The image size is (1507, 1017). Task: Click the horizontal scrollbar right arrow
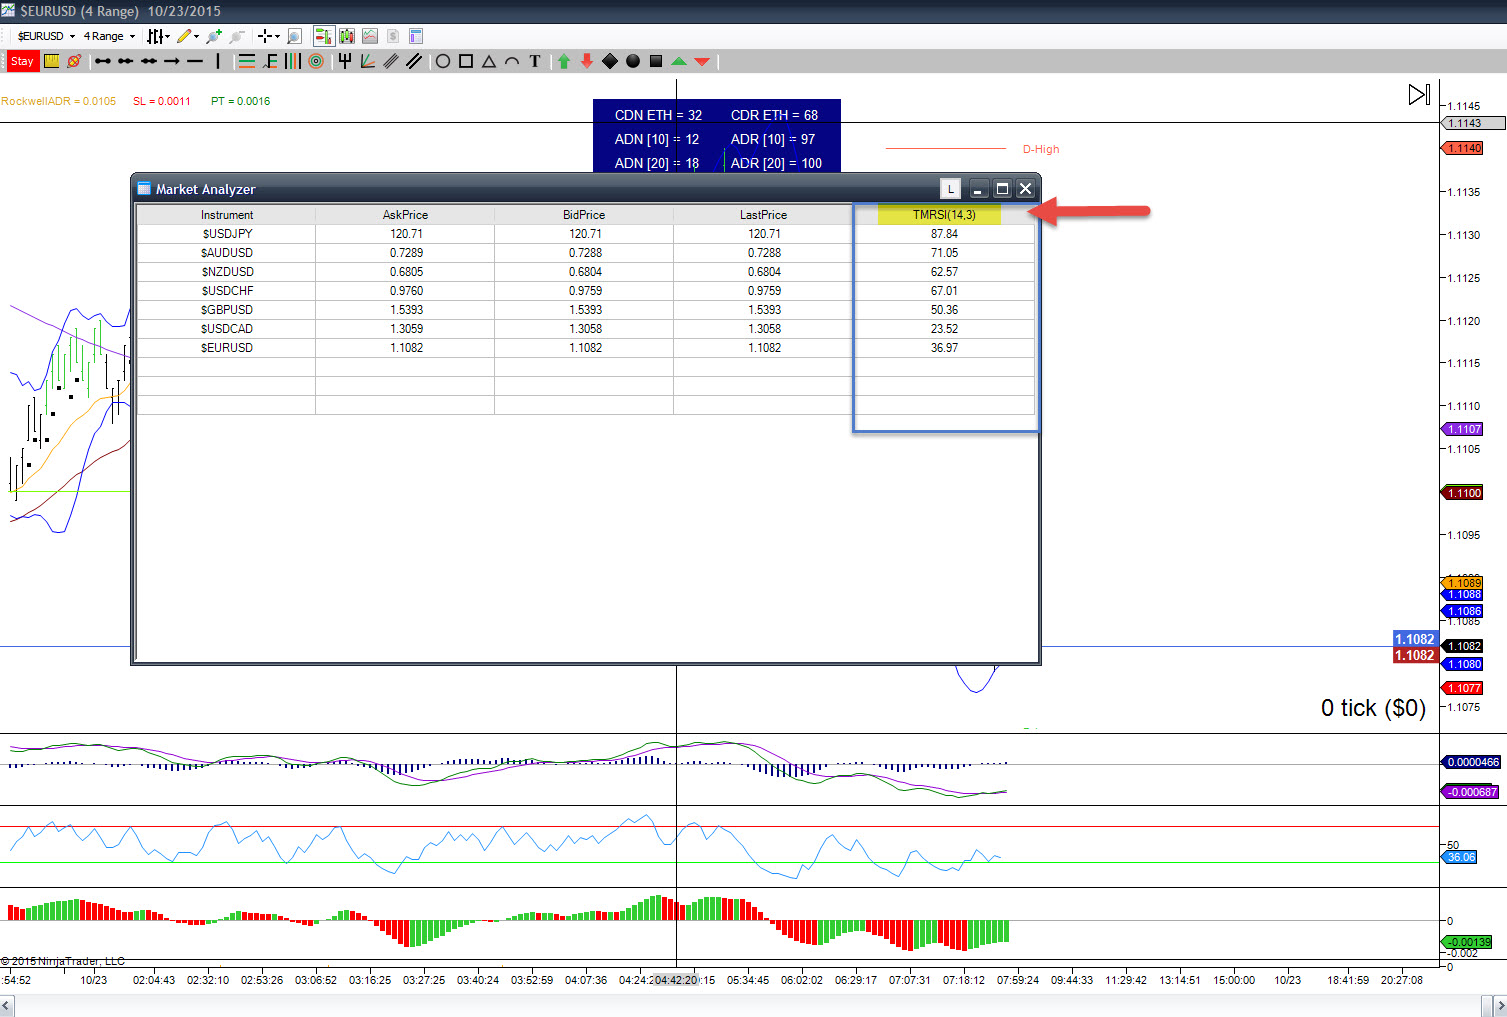(1499, 1004)
